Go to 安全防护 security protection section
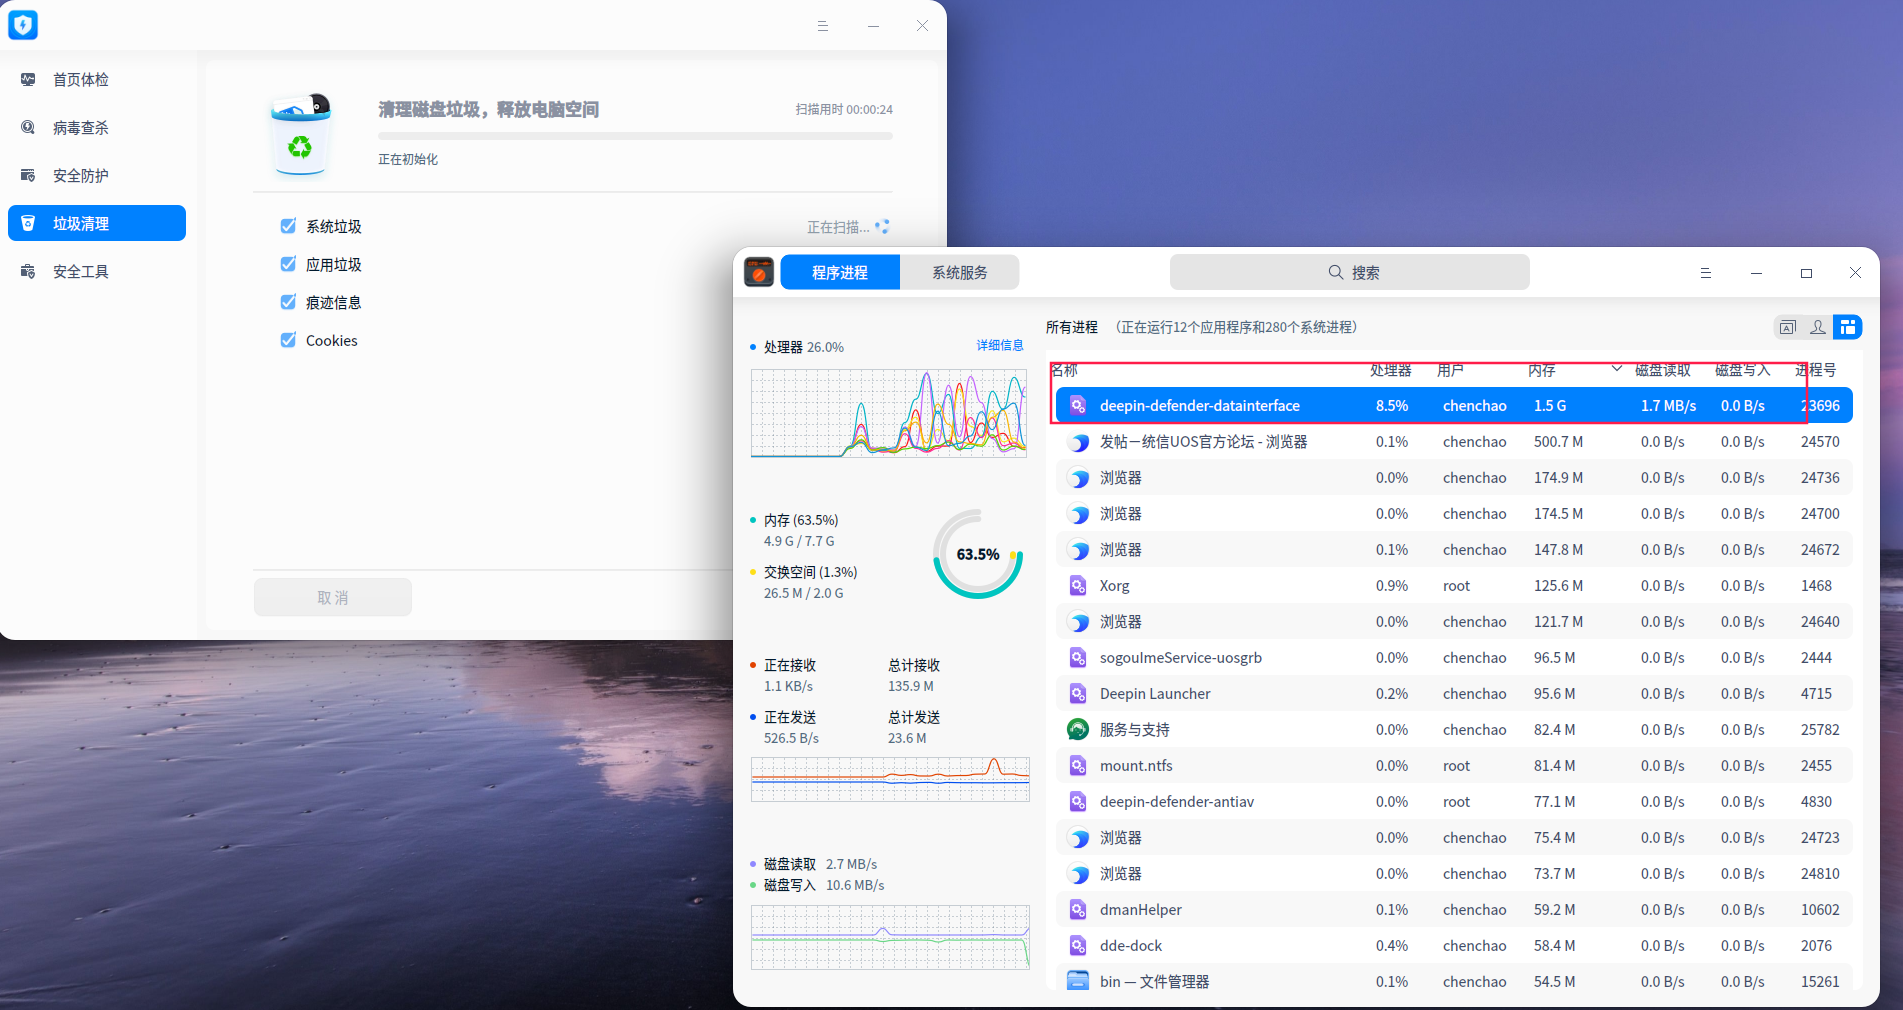 click(x=80, y=176)
